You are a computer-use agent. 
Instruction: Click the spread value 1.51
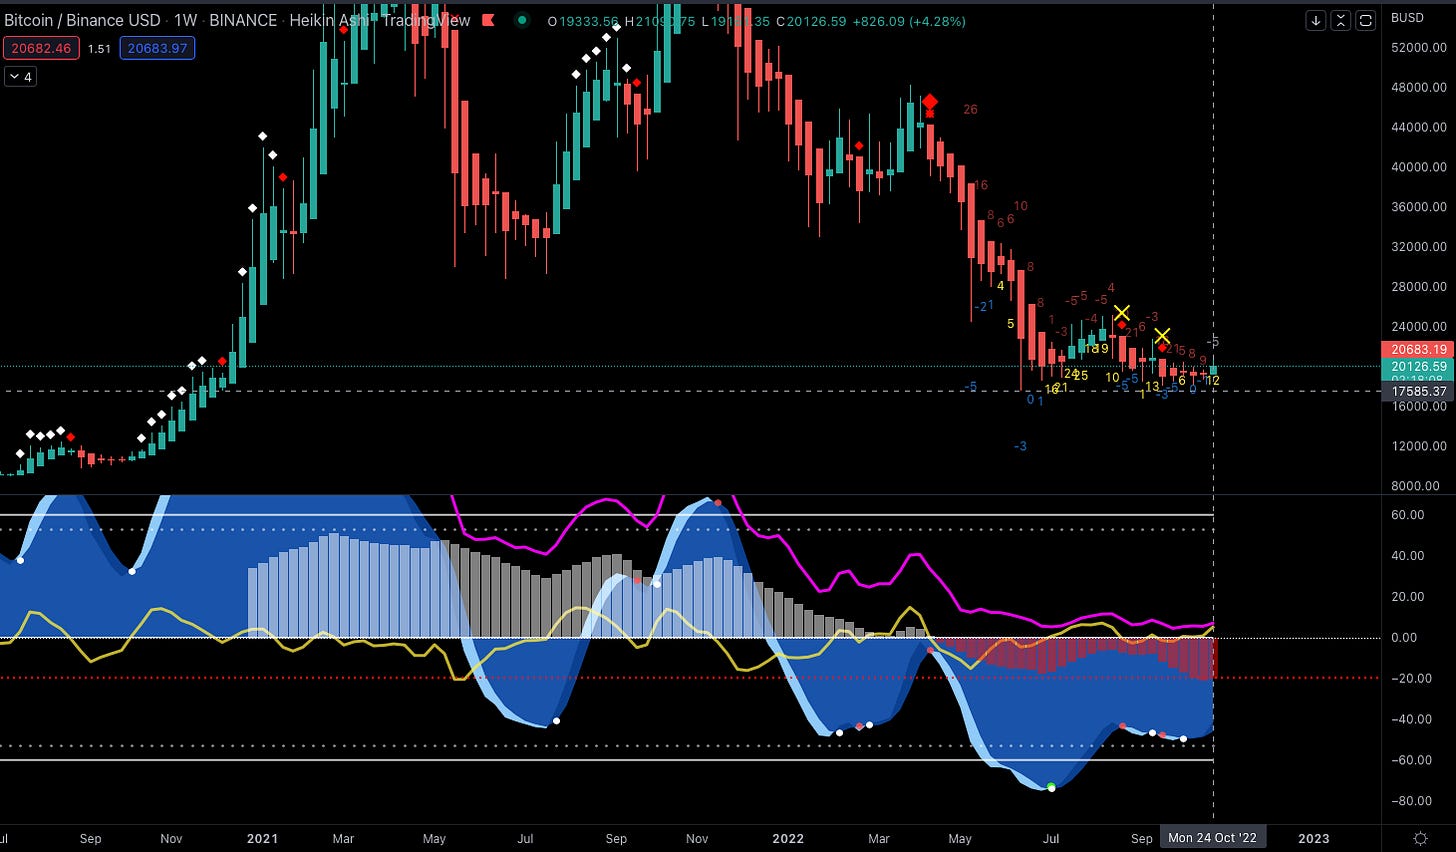(x=98, y=48)
